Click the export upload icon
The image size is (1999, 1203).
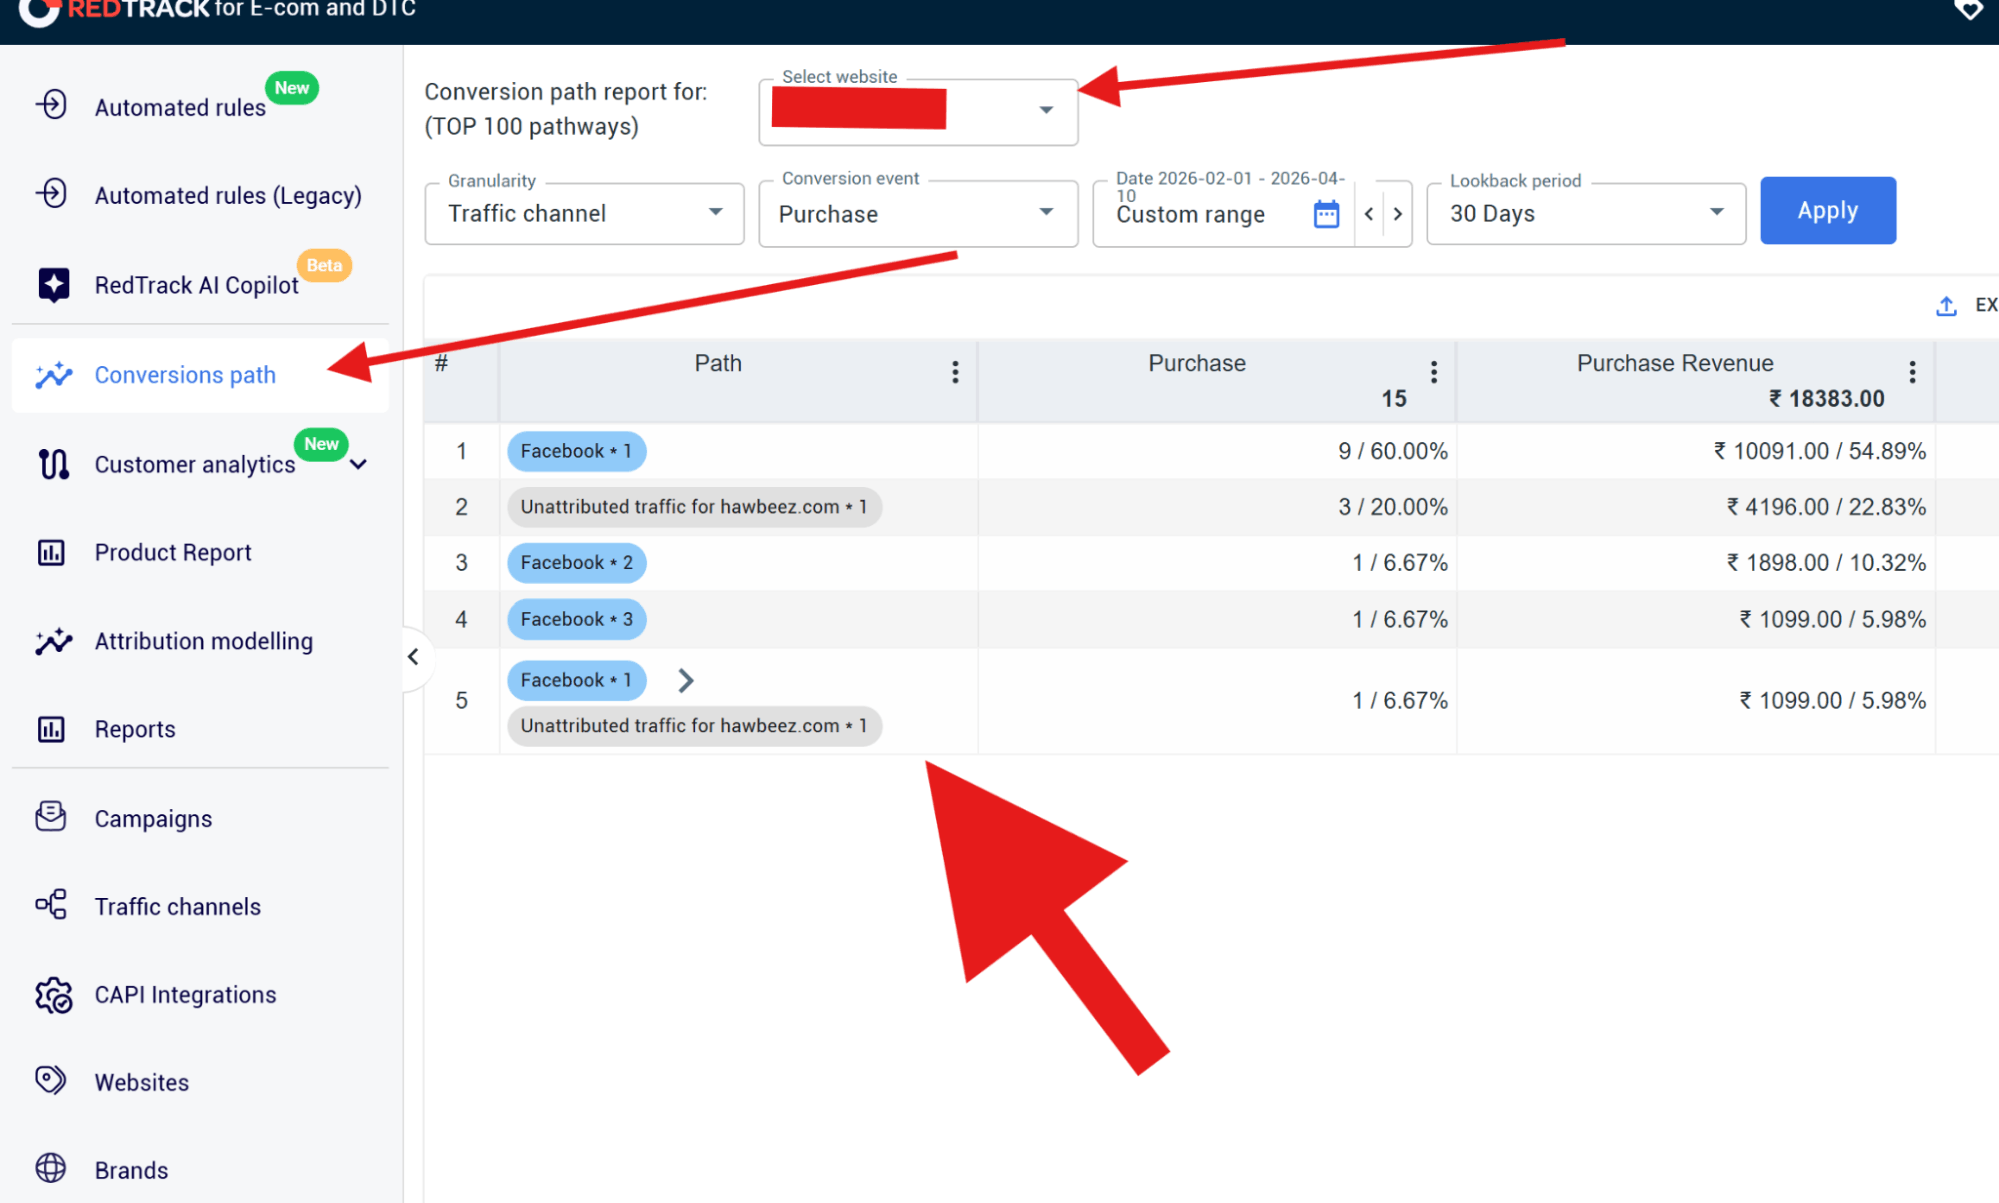point(1946,306)
